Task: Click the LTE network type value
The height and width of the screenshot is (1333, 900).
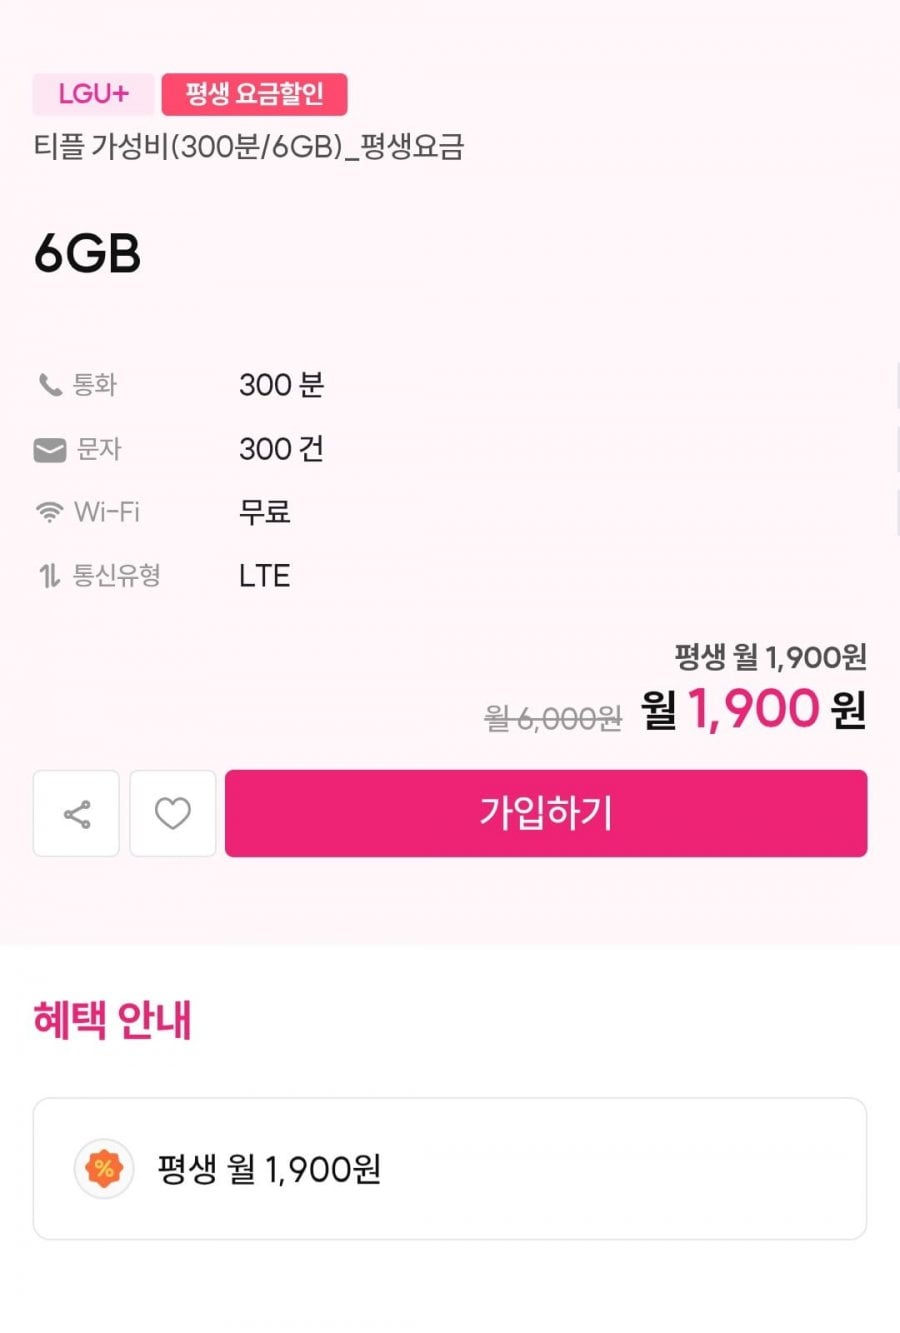Action: pyautogui.click(x=265, y=576)
